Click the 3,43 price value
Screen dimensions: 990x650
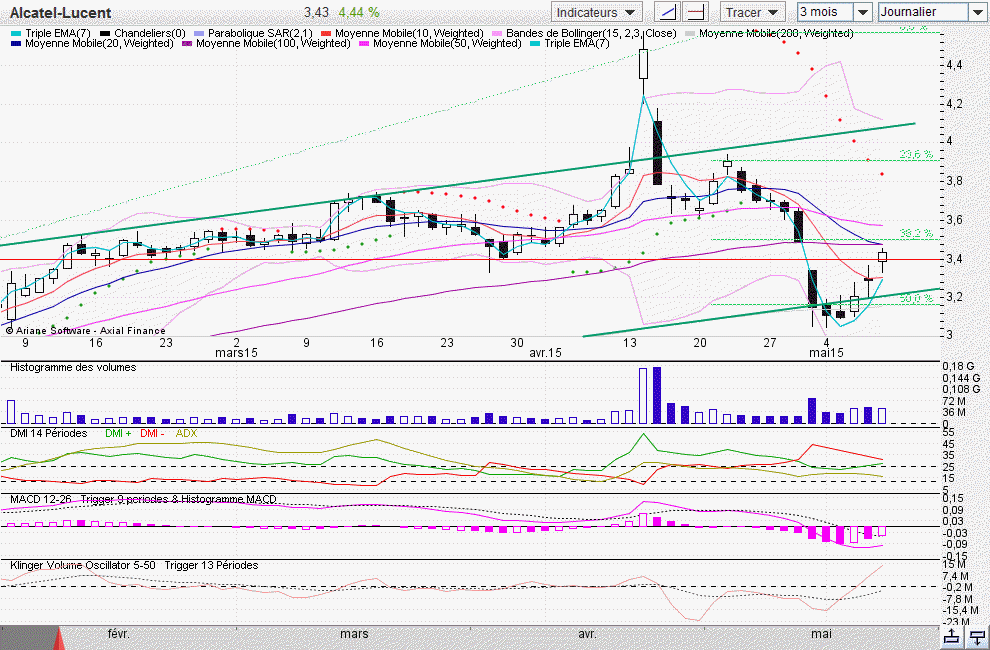click(316, 13)
